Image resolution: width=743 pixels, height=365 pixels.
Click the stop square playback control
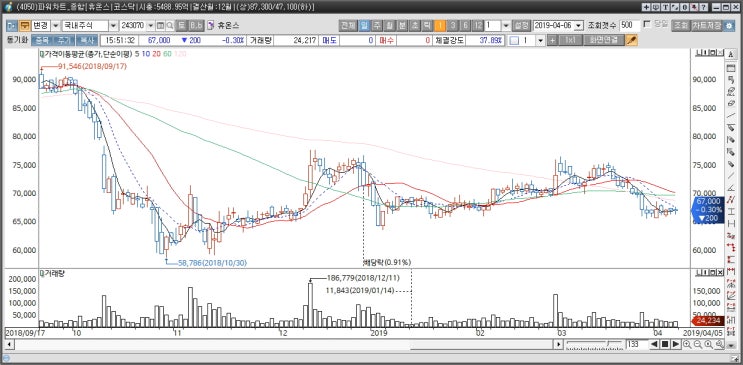pos(665,344)
